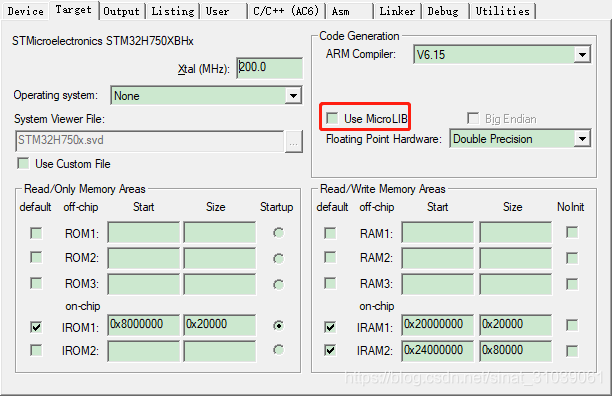Click the ROM2 Size field
The height and width of the screenshot is (396, 612).
[220, 258]
